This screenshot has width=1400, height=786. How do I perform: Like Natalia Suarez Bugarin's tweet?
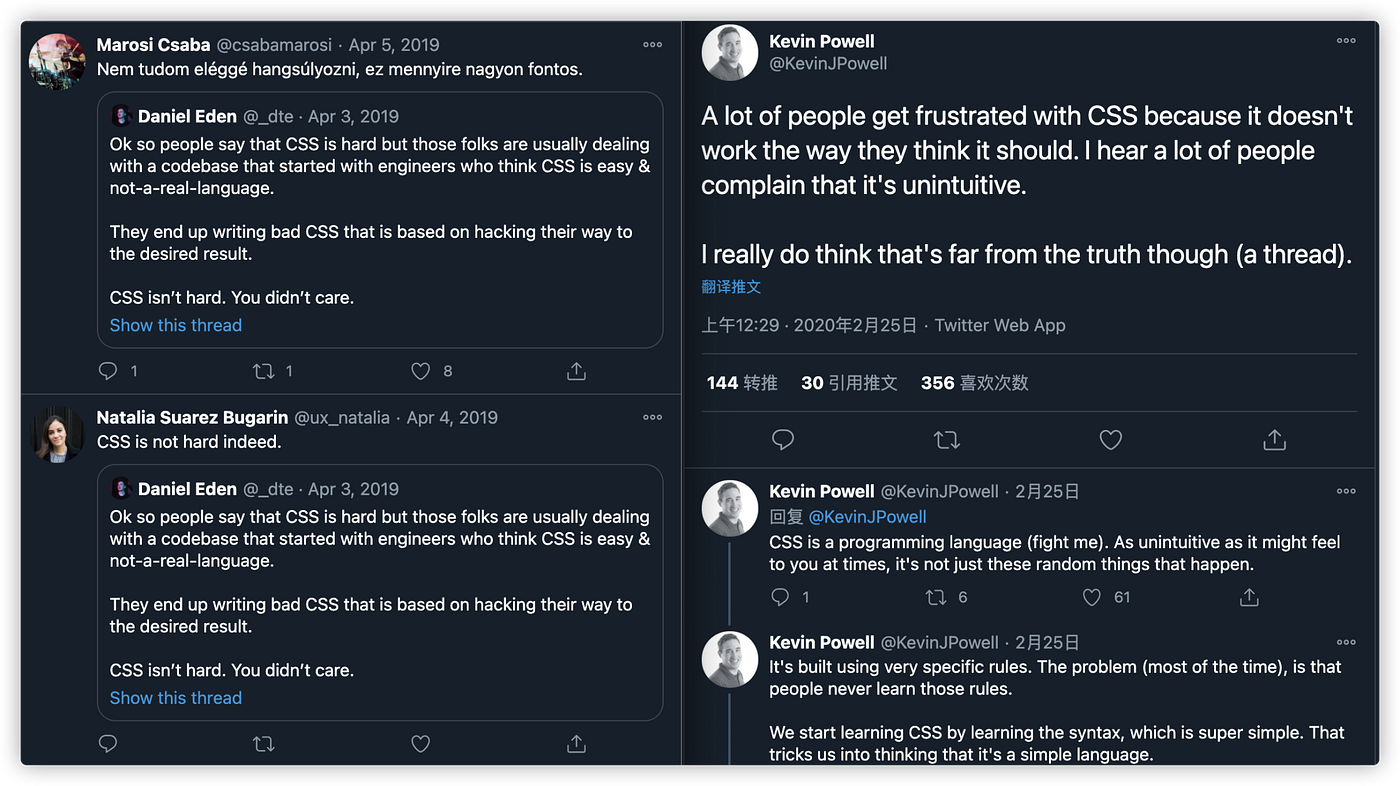[x=421, y=743]
